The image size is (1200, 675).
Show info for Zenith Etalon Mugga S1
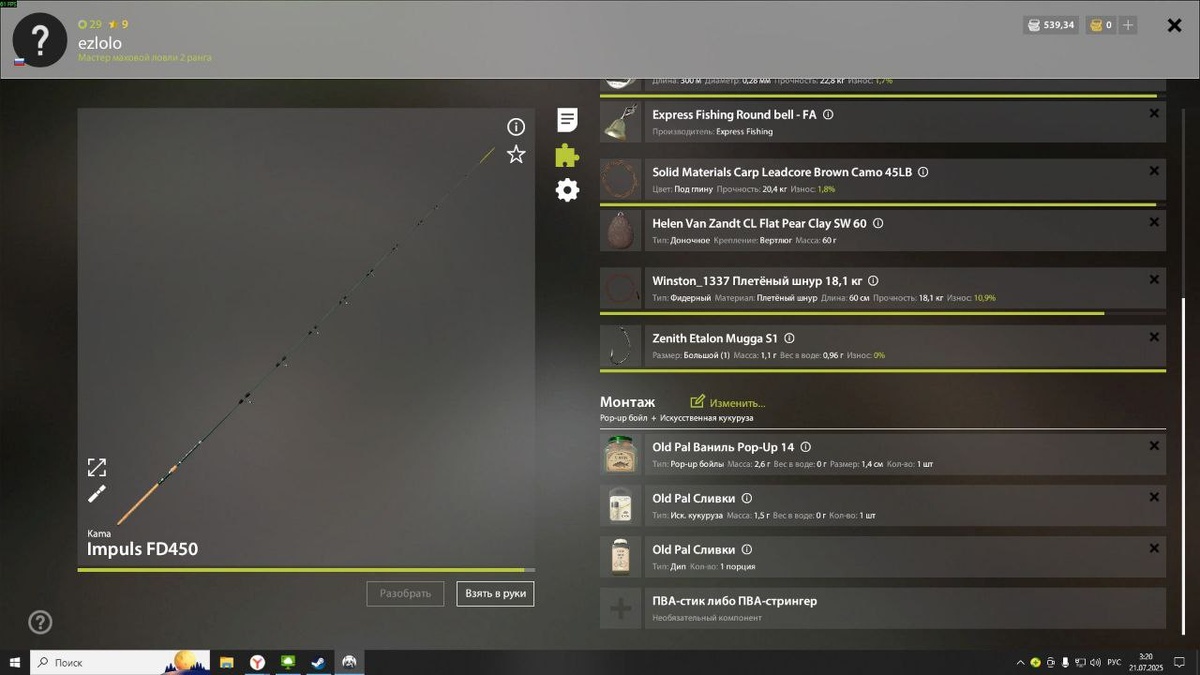pyautogui.click(x=789, y=339)
